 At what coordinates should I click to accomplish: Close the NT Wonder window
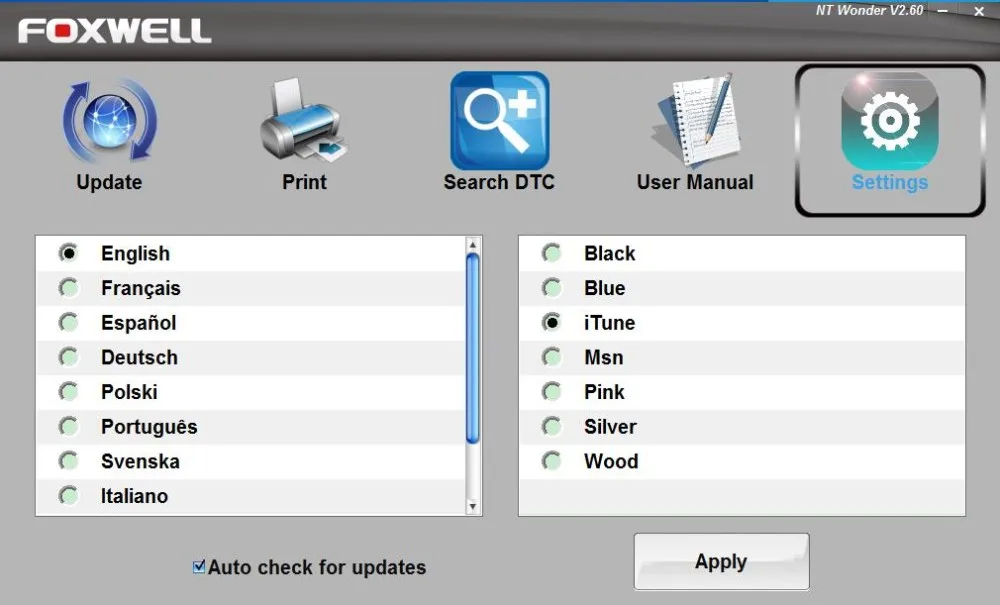tap(979, 11)
